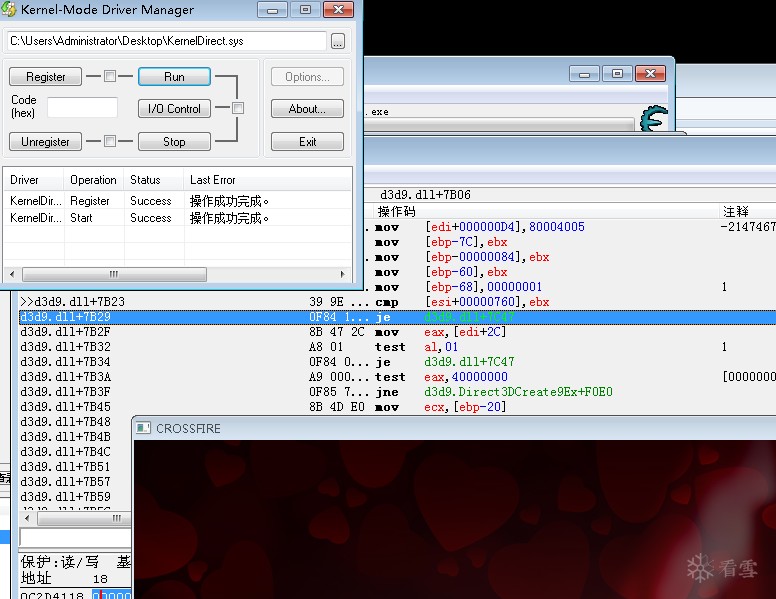Click the I/O Control button
Image resolution: width=776 pixels, height=599 pixels.
(174, 109)
